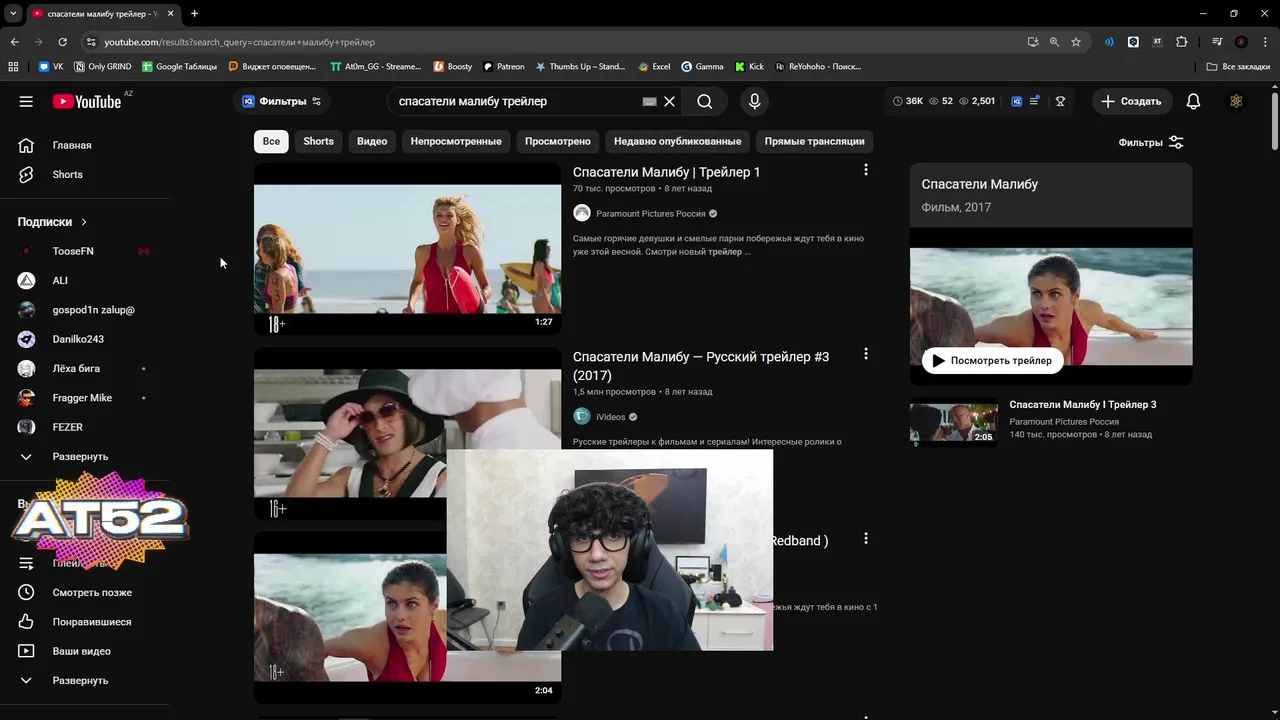Viewport: 1280px width, 720px height.
Task: Go back with the browser back arrow
Action: coord(14,42)
